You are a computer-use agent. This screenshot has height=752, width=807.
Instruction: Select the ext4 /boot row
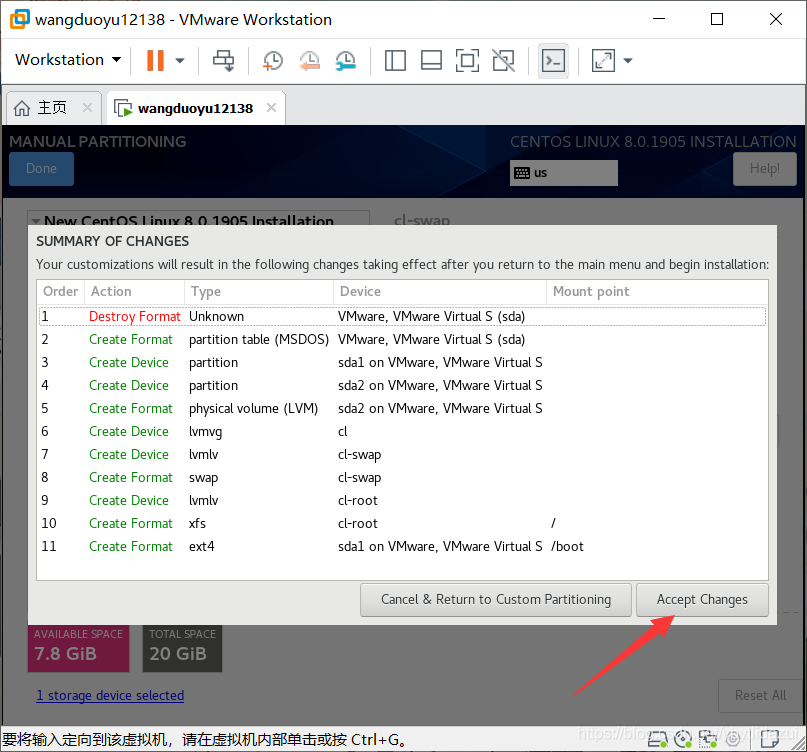[402, 546]
